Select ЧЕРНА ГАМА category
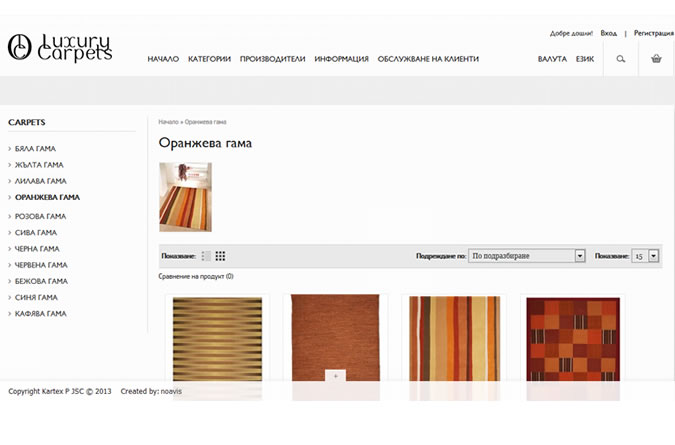 (37, 249)
